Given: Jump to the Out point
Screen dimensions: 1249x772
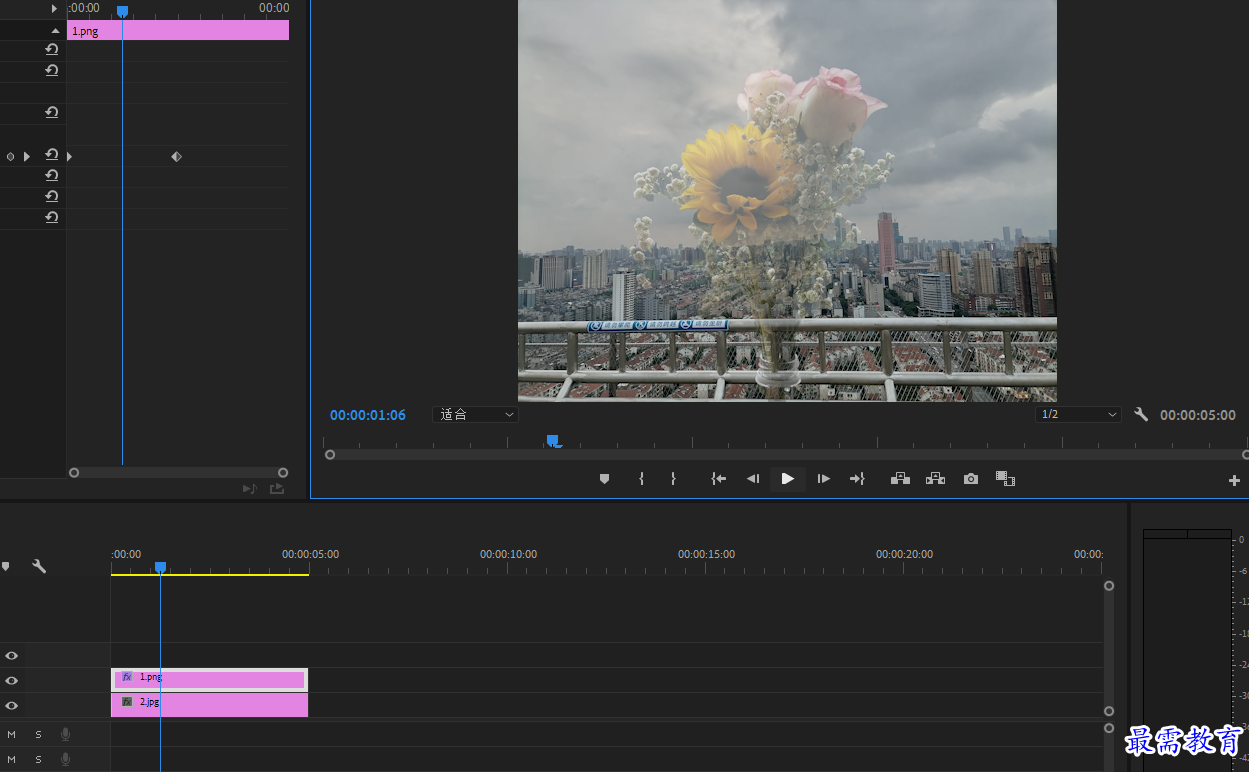Looking at the screenshot, I should pyautogui.click(x=857, y=479).
